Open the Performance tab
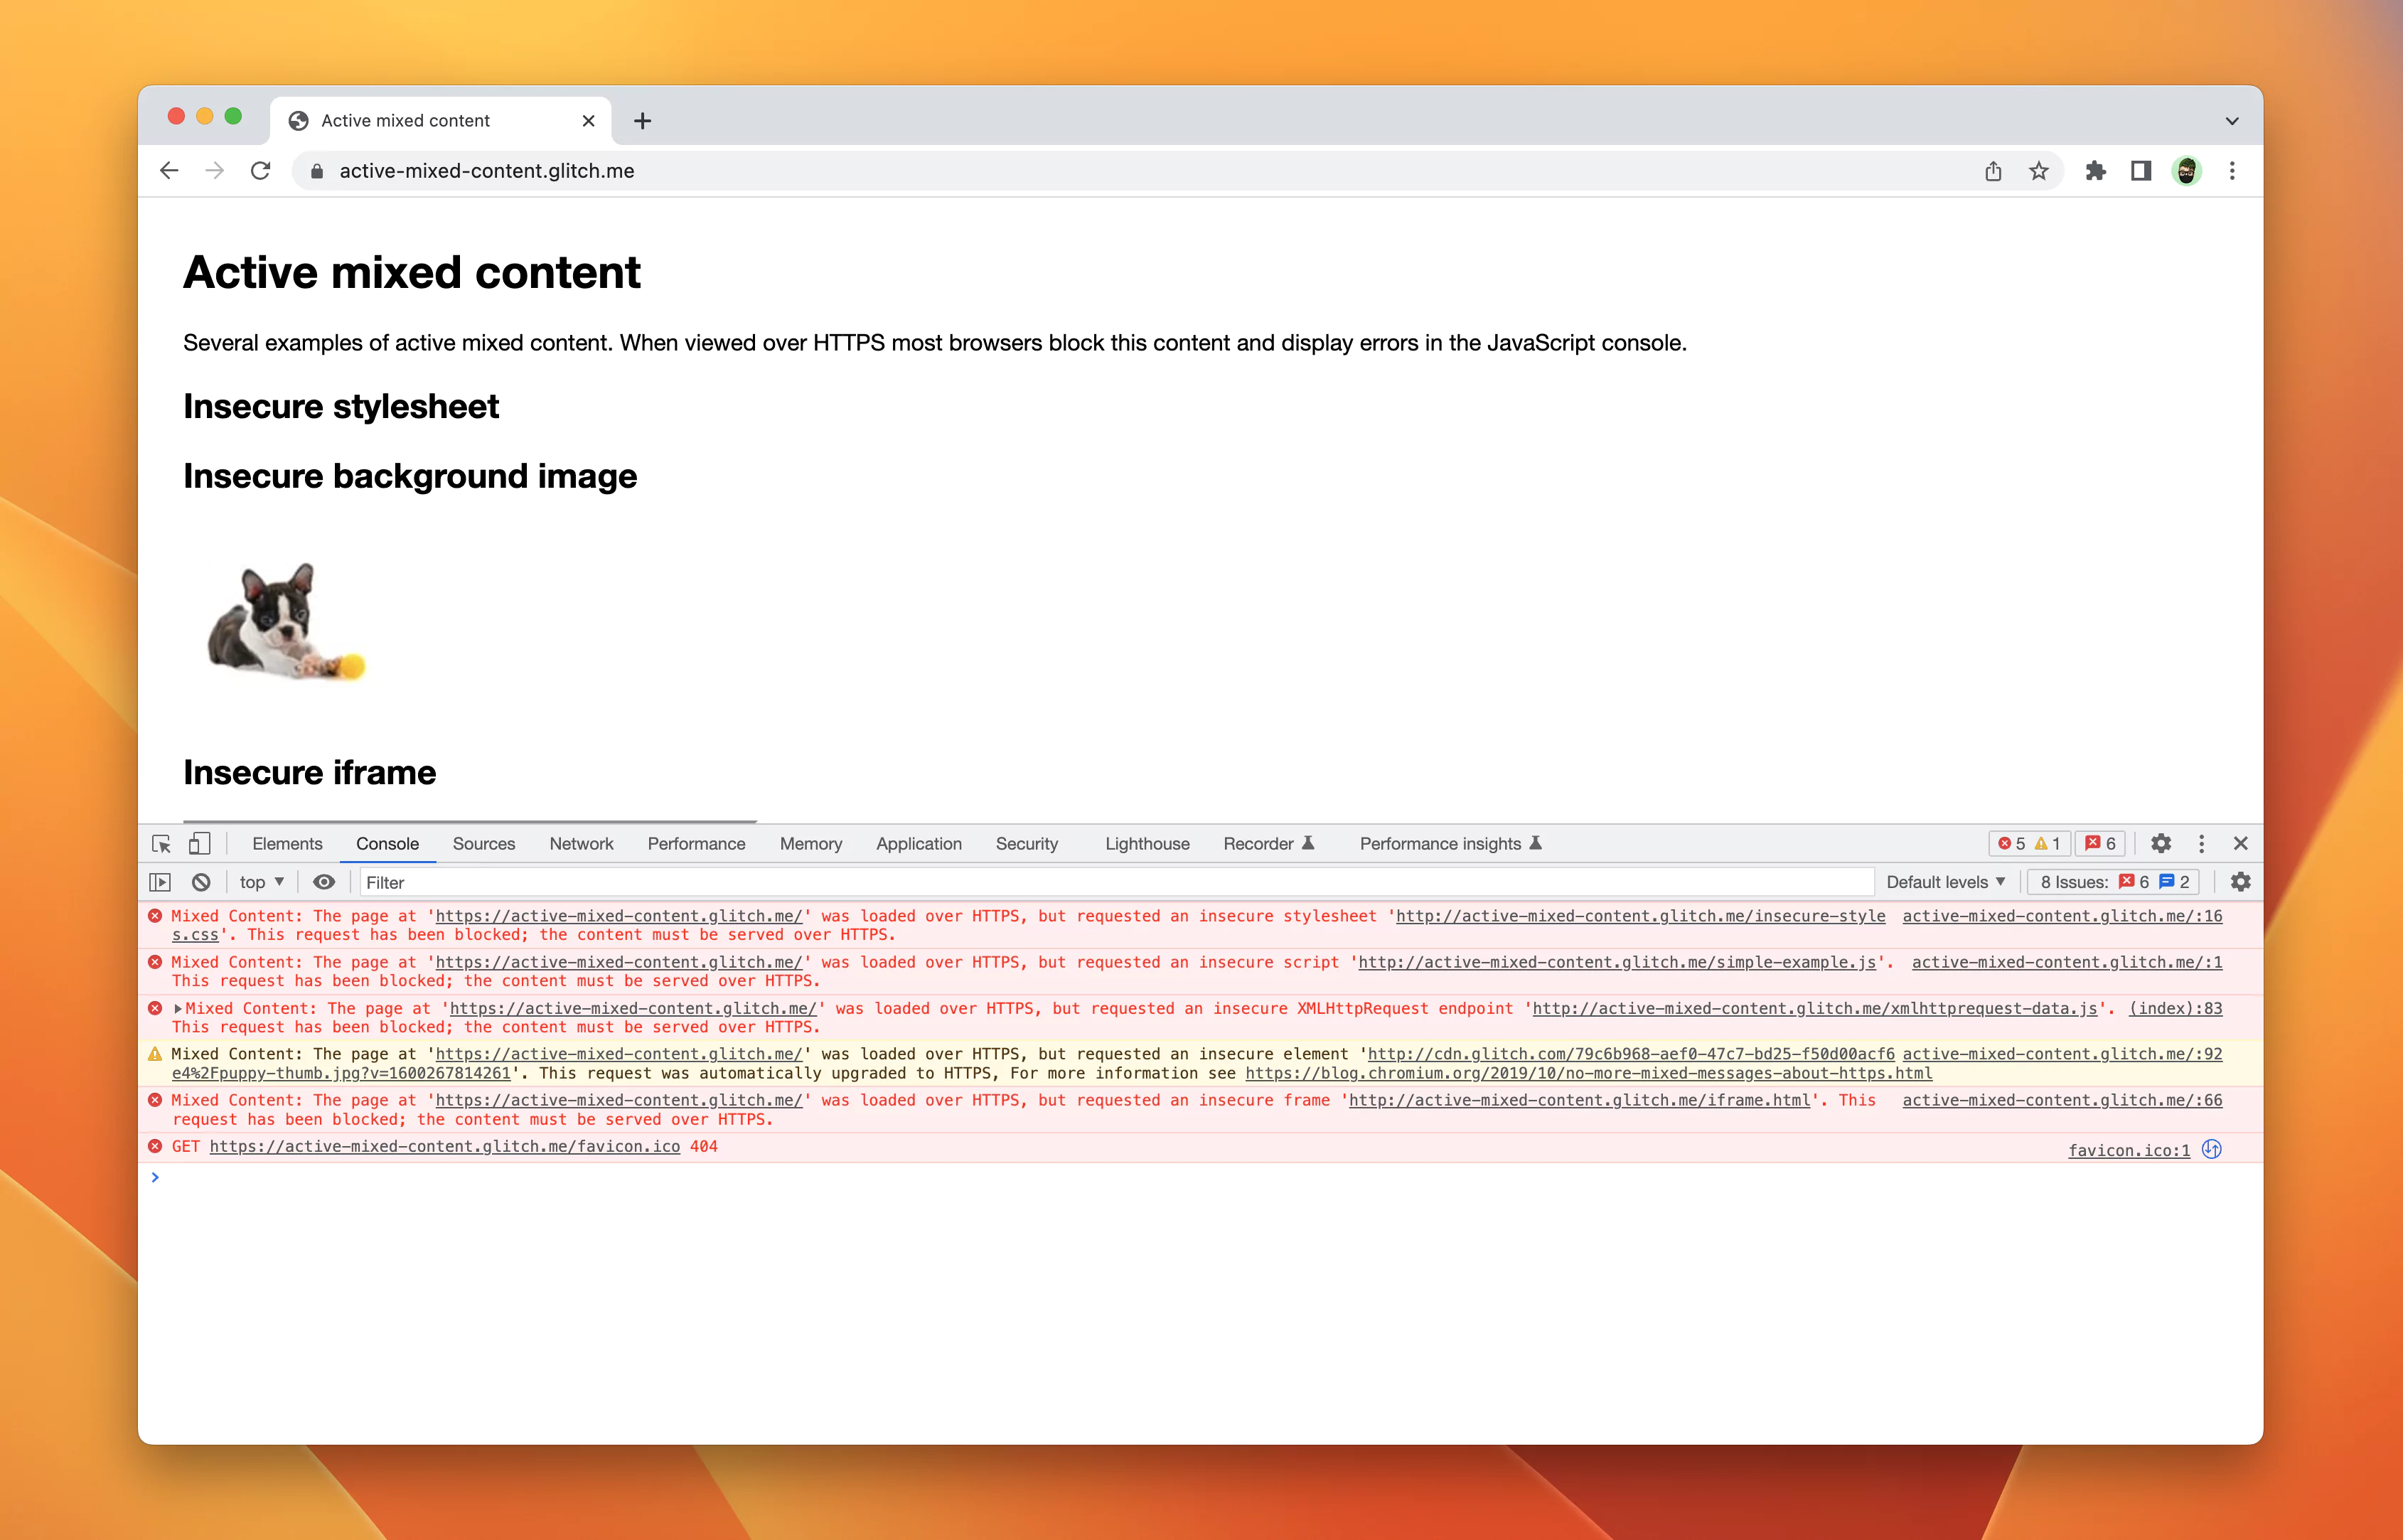 696,844
